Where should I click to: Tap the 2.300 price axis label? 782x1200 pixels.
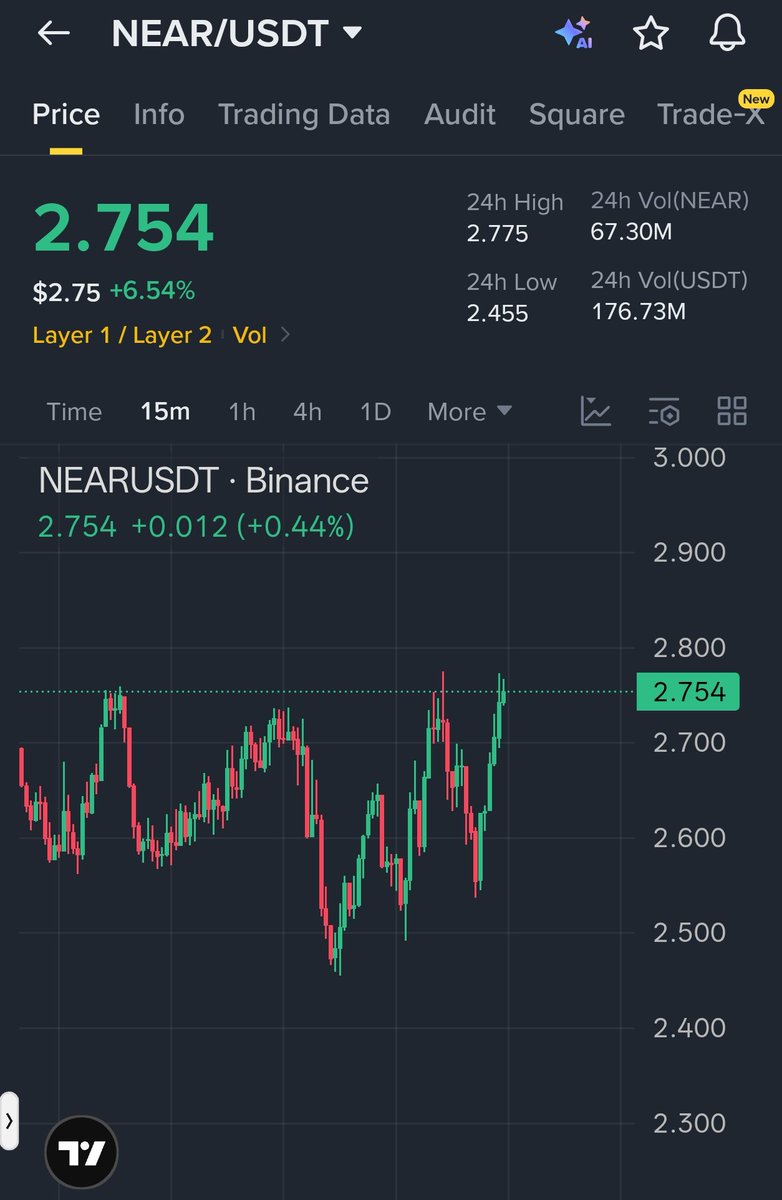point(689,1122)
